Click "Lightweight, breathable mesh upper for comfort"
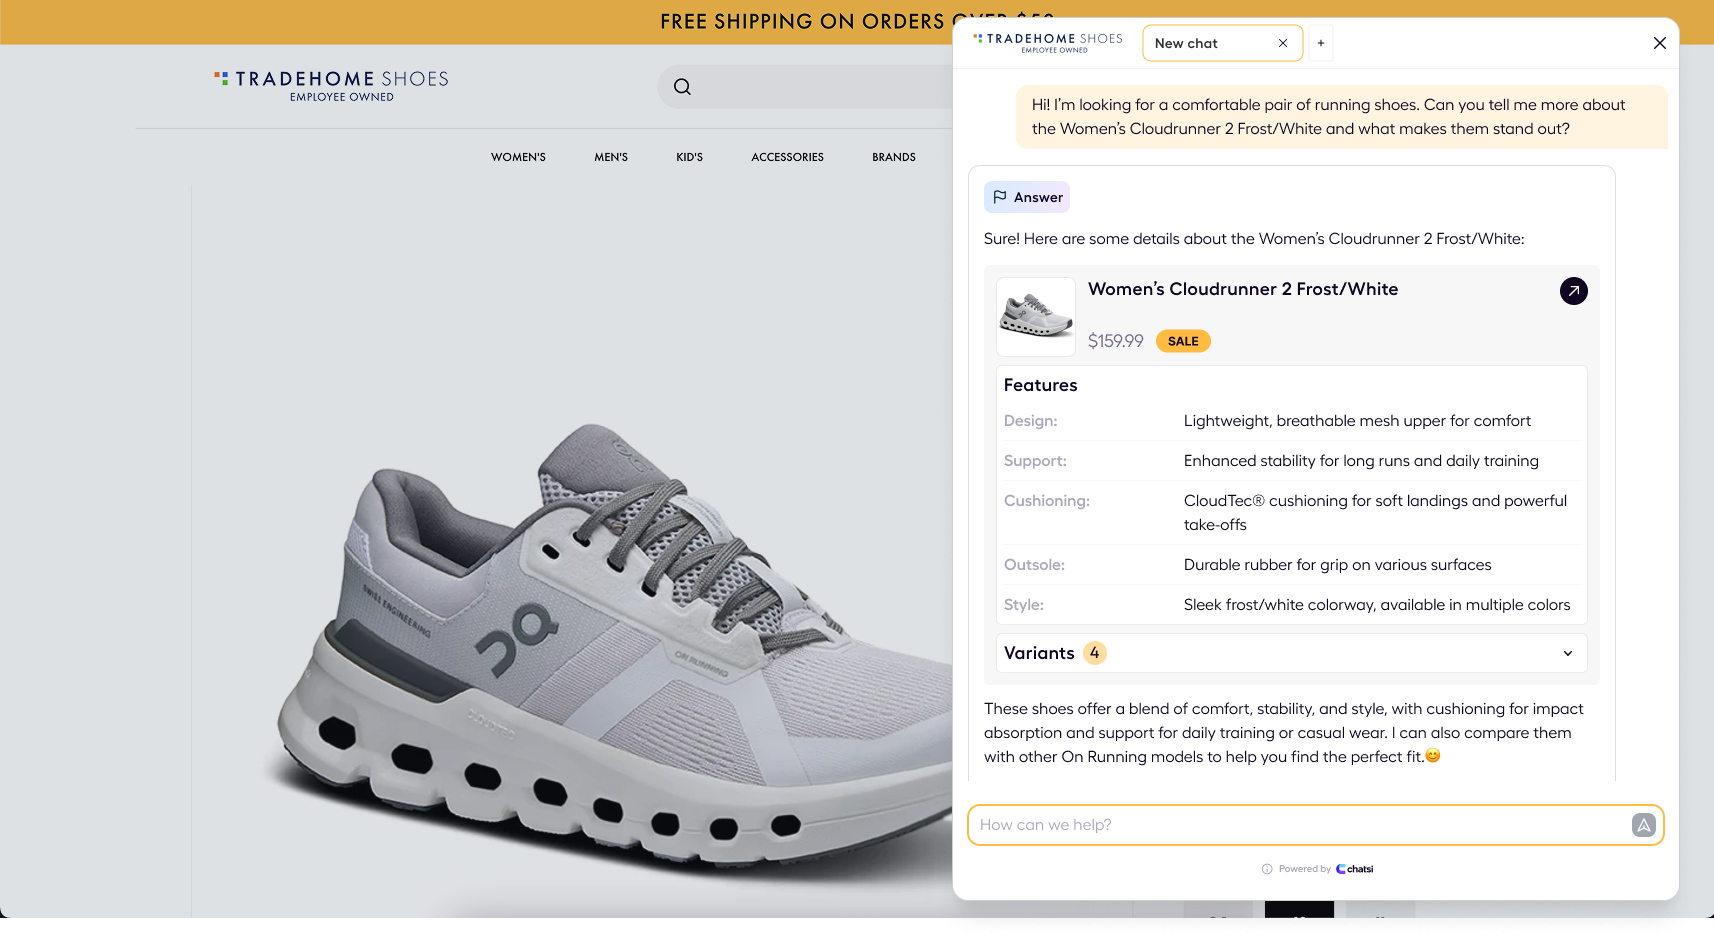 (1357, 421)
